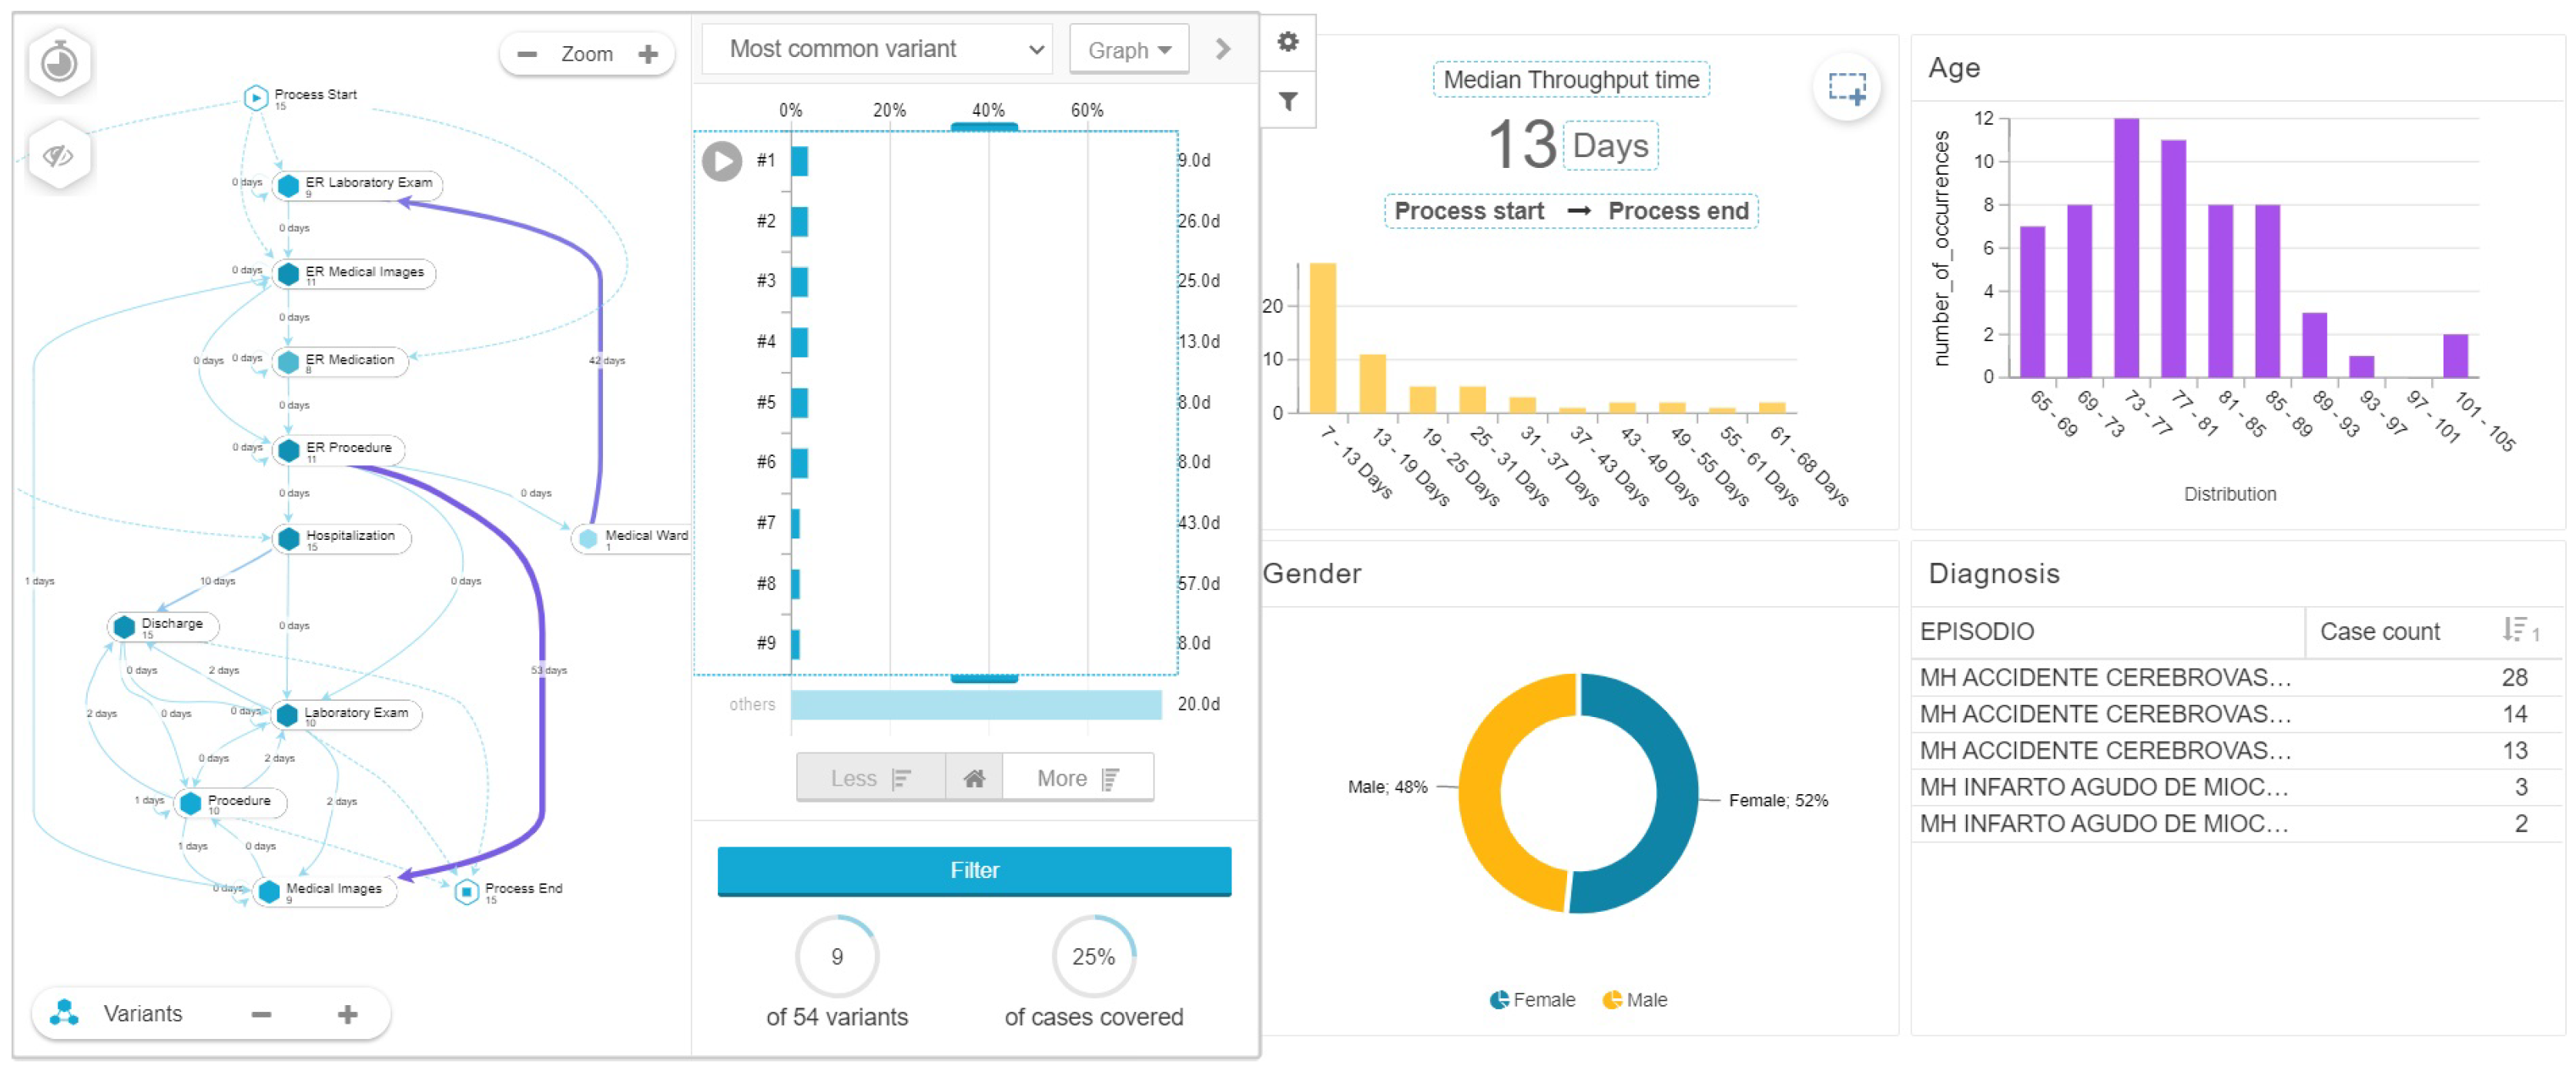Click the funnel filter icon

coord(1287,101)
